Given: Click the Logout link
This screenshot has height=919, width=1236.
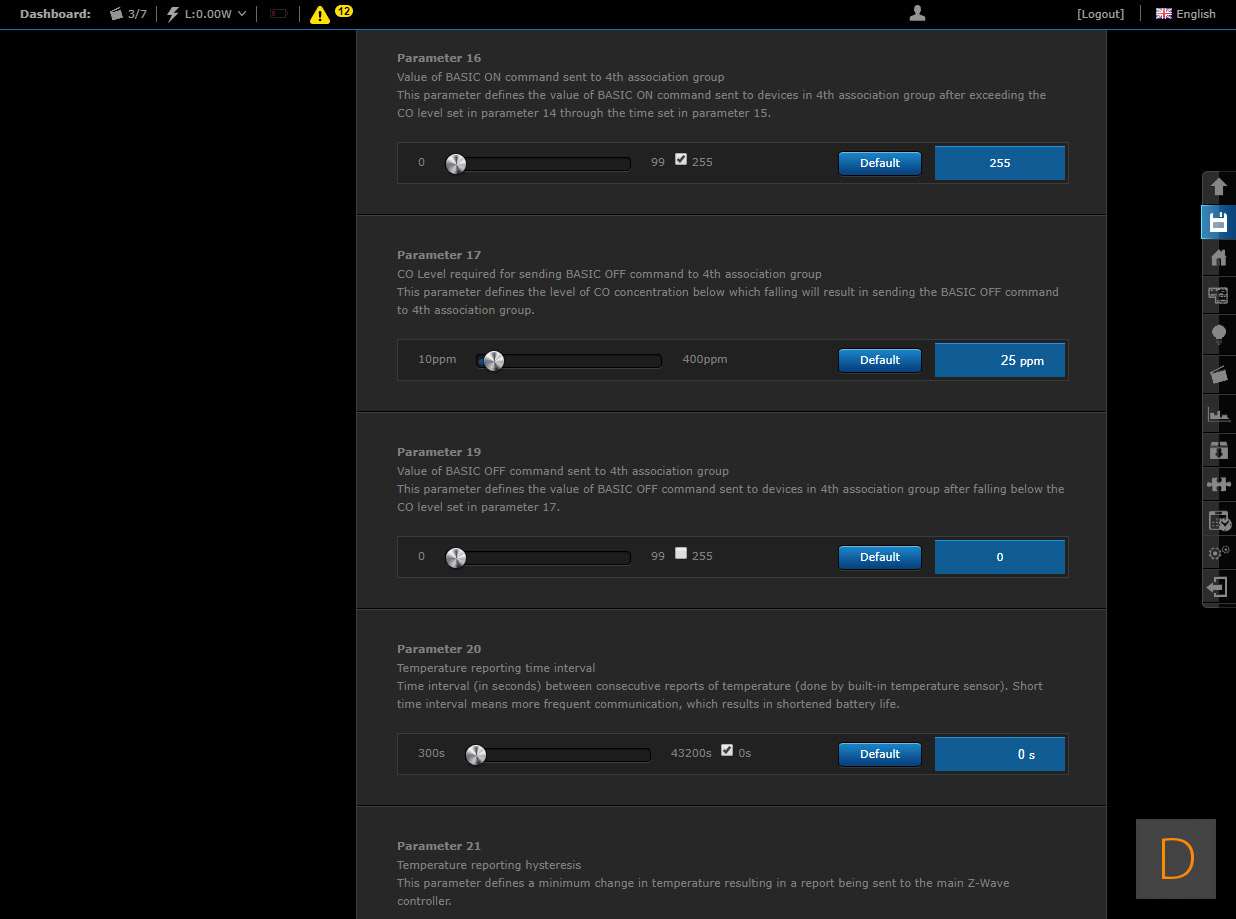Looking at the screenshot, I should coord(1100,14).
